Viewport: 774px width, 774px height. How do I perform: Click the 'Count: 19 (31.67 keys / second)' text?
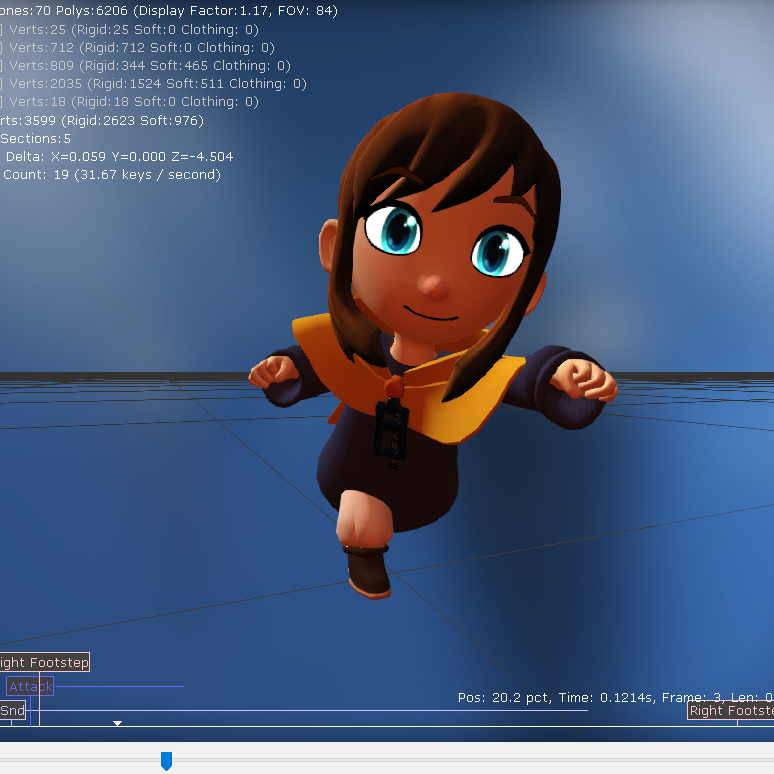pyautogui.click(x=112, y=175)
